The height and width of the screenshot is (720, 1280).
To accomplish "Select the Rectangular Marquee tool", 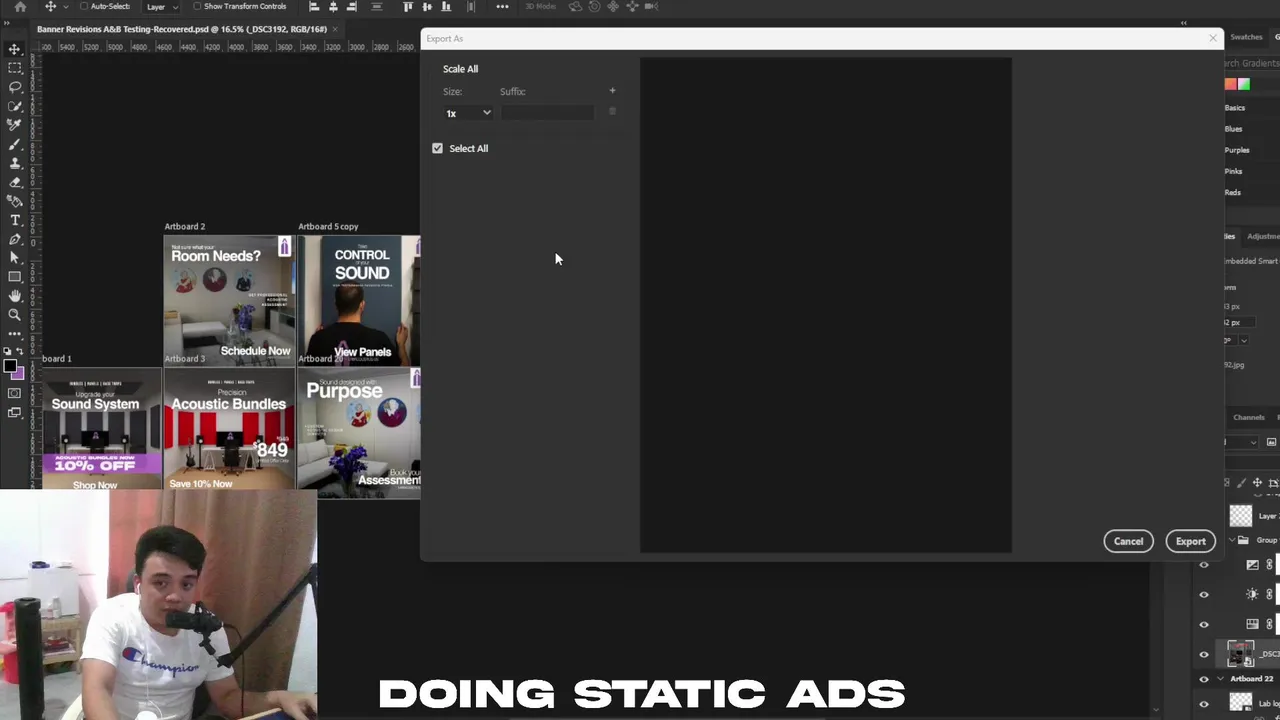I will (x=14, y=68).
